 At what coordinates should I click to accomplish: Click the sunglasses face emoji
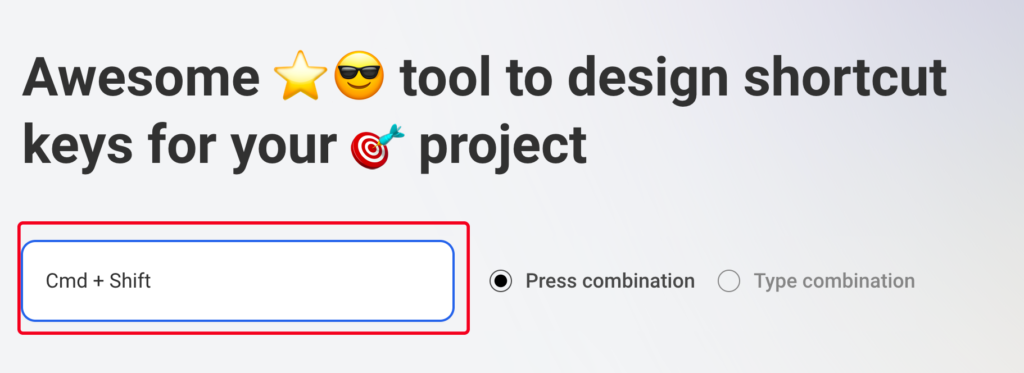click(x=359, y=76)
